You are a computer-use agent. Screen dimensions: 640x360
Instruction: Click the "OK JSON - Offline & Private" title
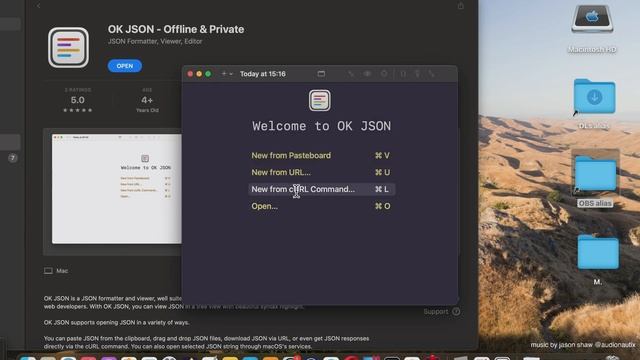[176, 29]
